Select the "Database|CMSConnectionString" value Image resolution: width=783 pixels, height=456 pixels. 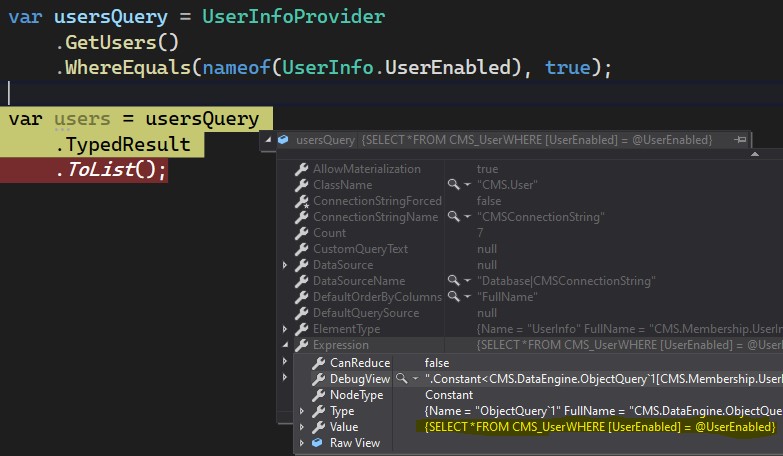566,281
